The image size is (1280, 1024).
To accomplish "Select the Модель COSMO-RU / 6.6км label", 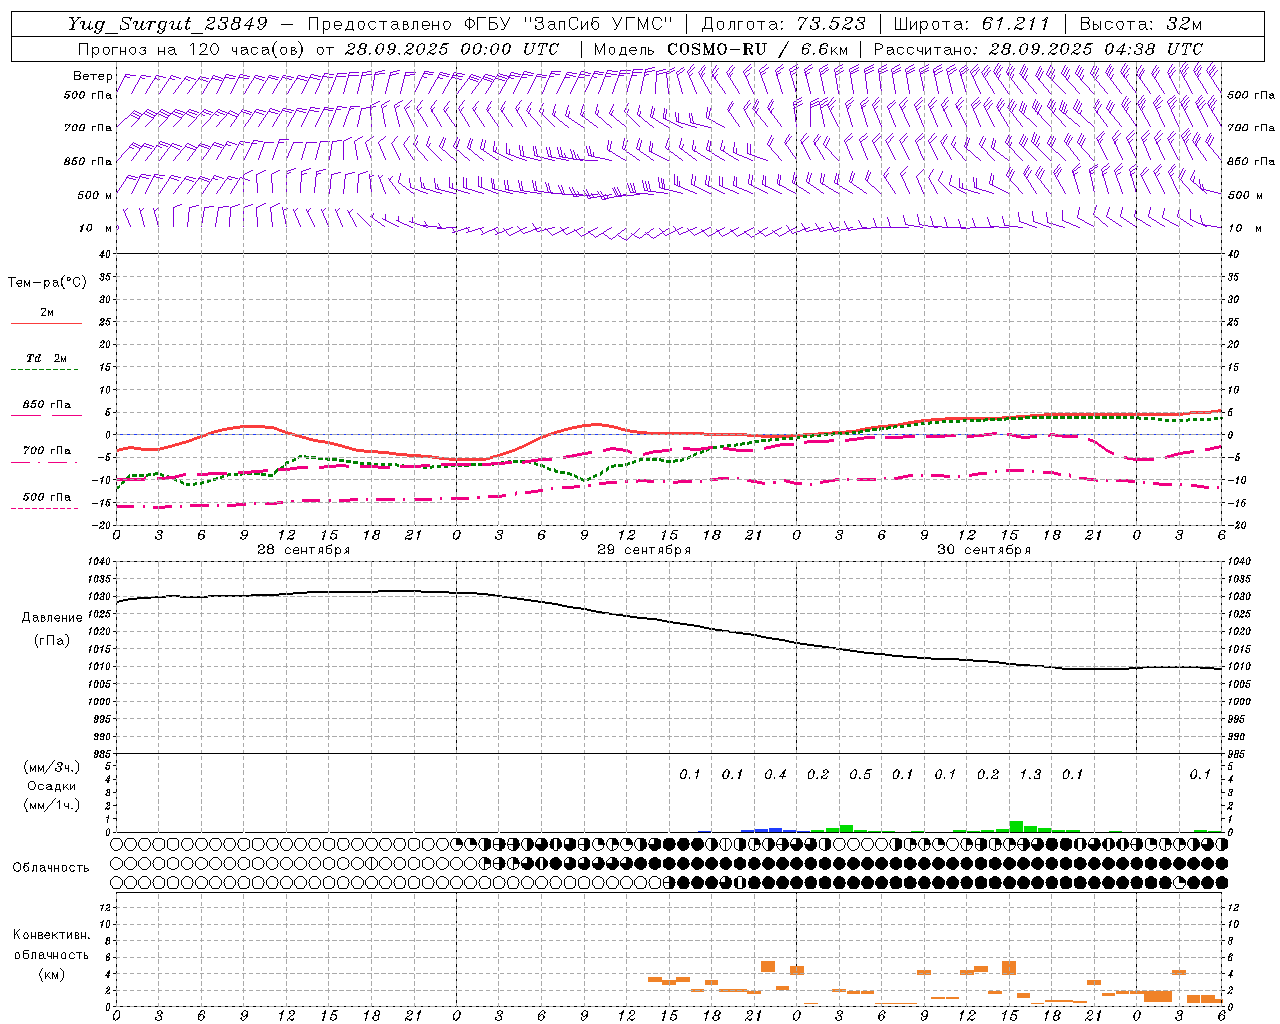I will click(721, 49).
